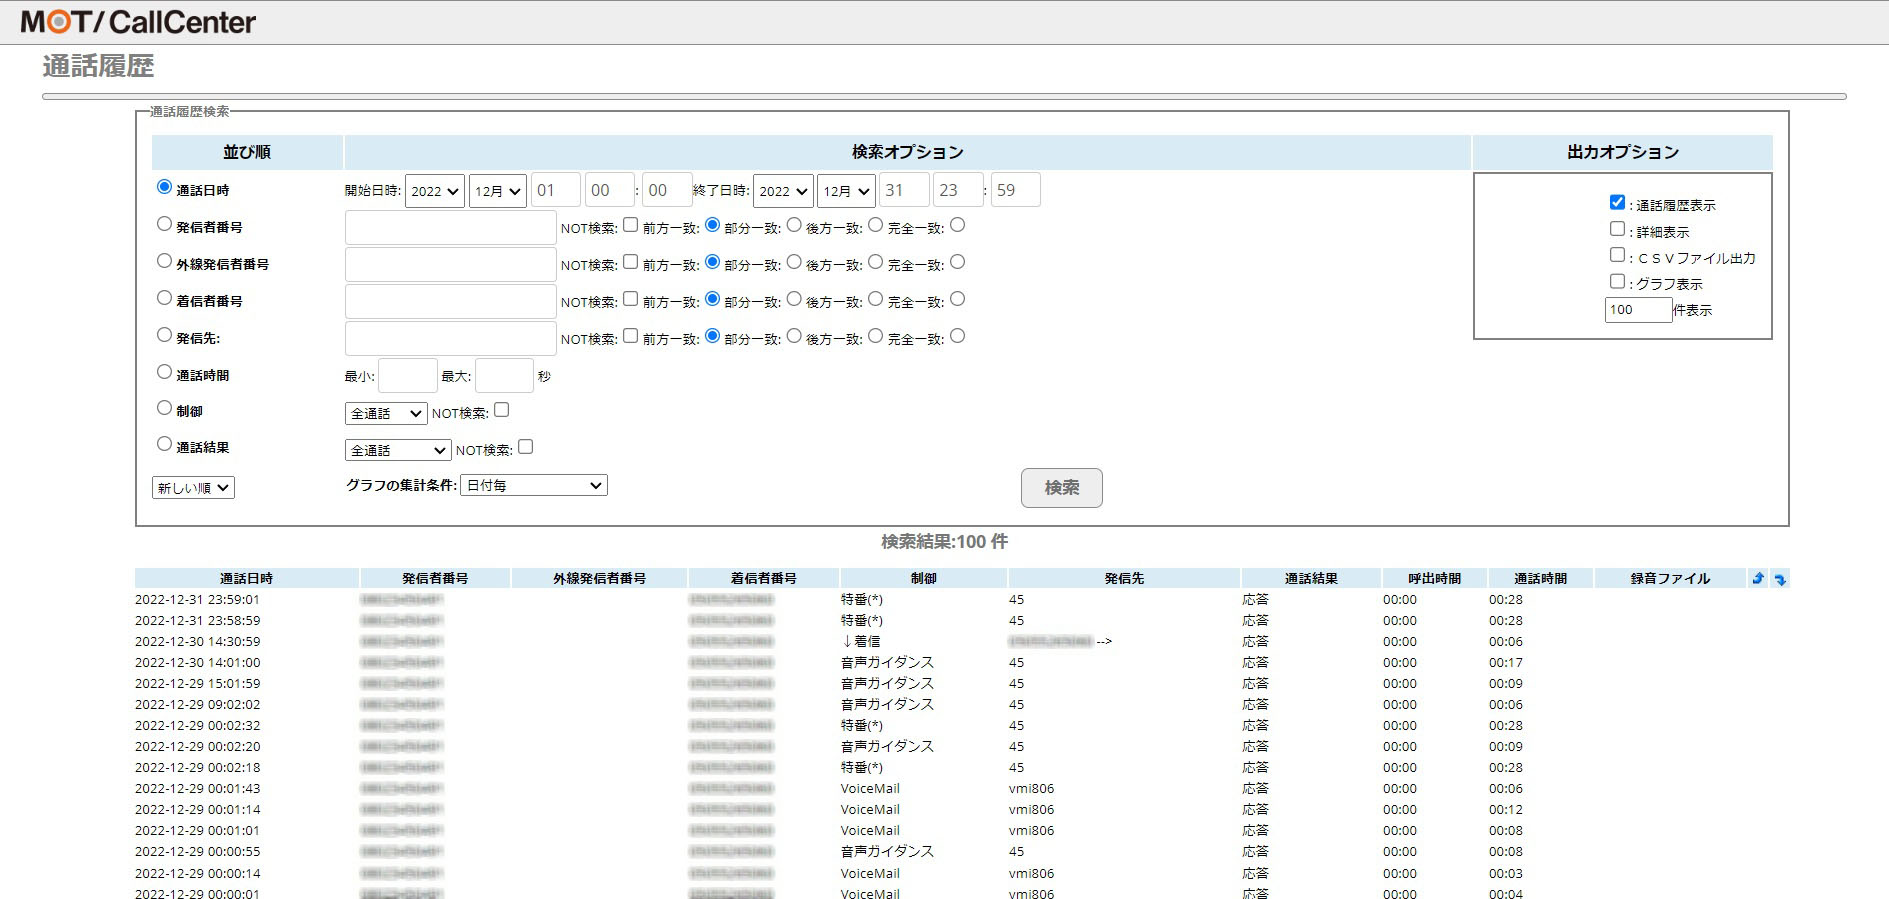This screenshot has width=1889, height=899.
Task: Enable the CSVファイル出力 checkbox
Action: point(1617,255)
